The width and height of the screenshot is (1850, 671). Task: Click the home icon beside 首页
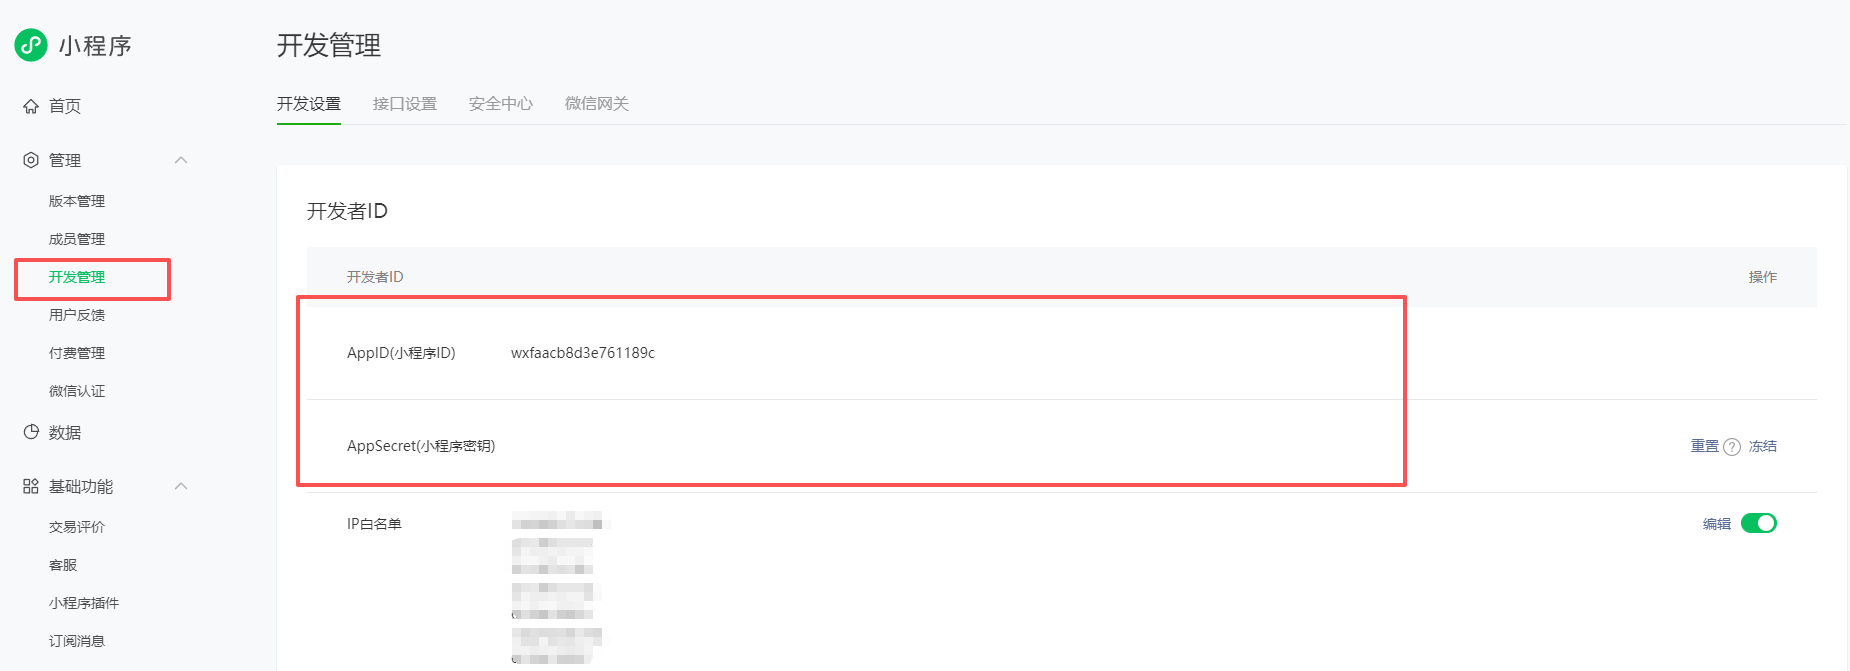coord(31,106)
